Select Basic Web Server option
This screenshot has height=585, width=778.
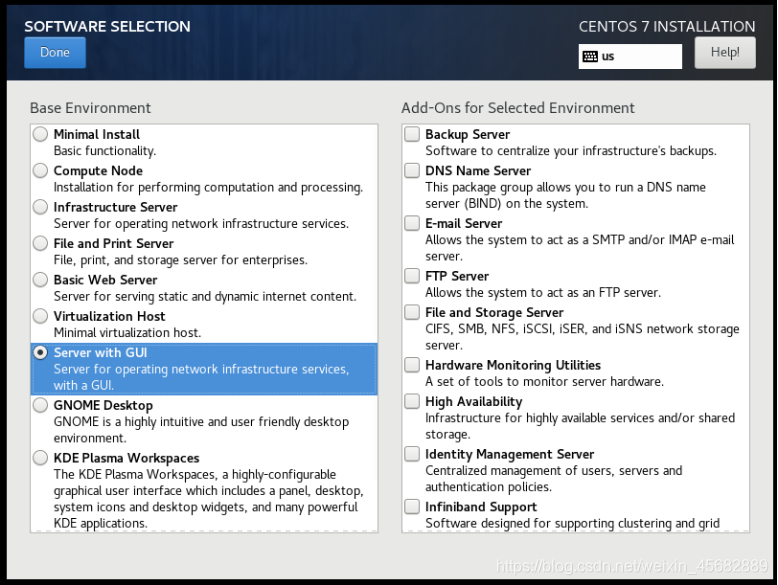pos(40,279)
